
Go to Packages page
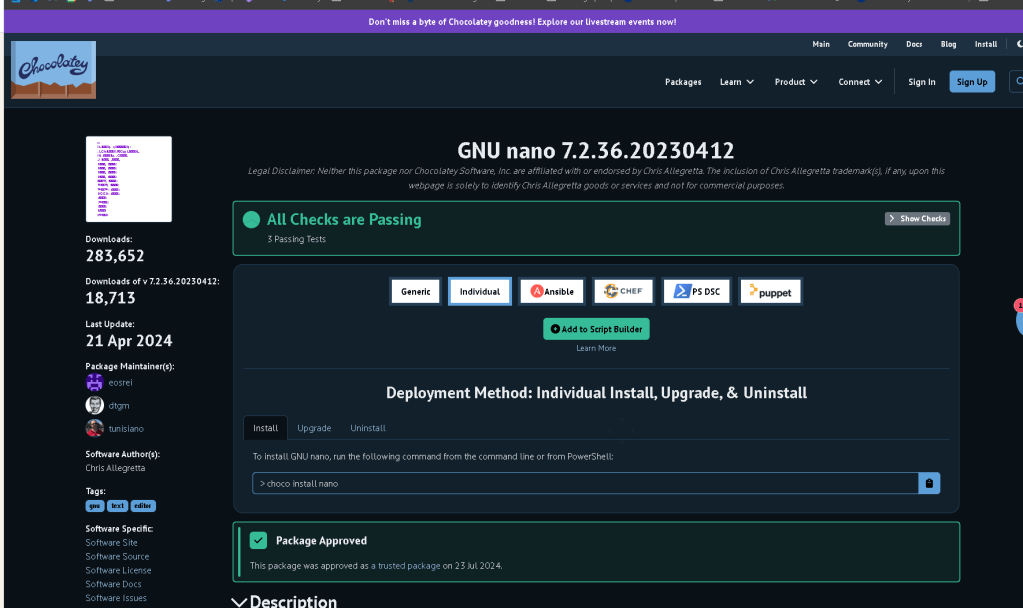[x=683, y=82]
